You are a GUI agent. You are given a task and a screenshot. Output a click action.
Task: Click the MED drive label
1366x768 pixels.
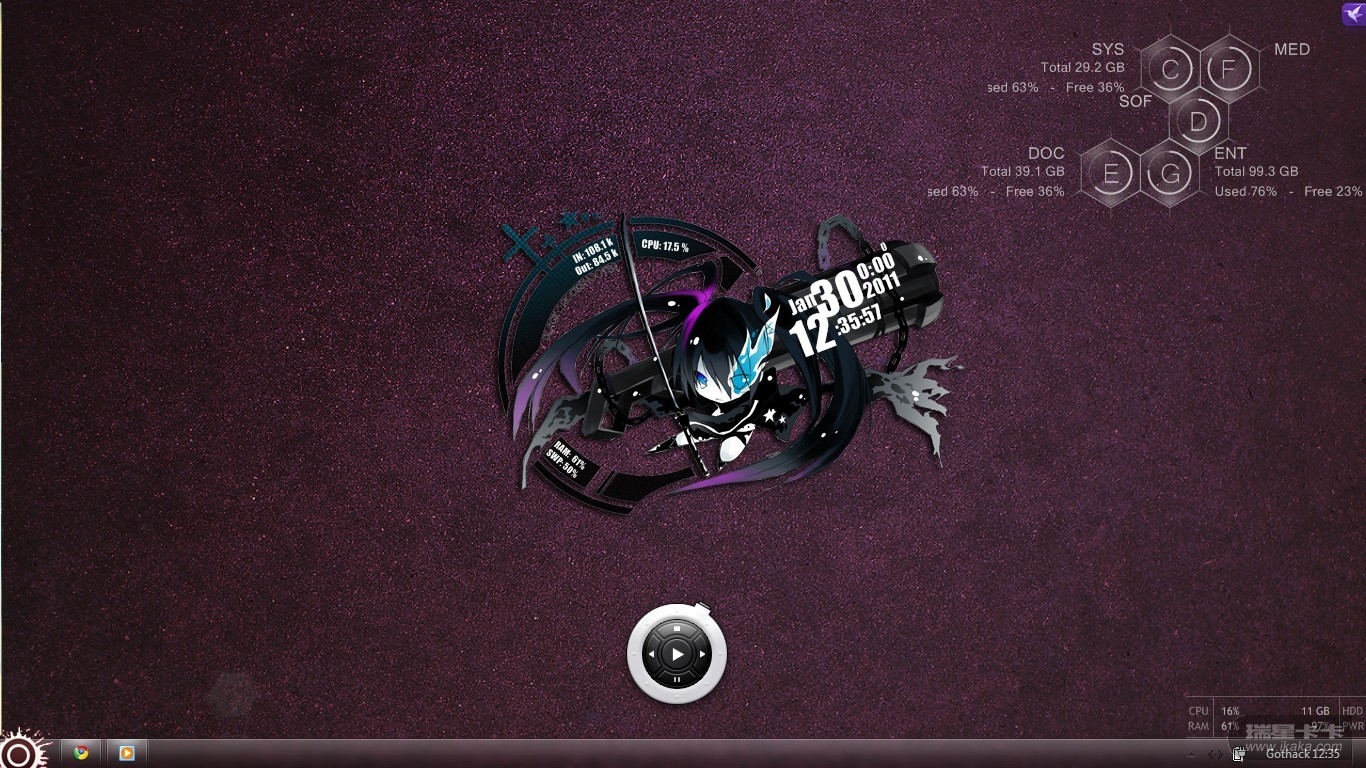[1292, 49]
